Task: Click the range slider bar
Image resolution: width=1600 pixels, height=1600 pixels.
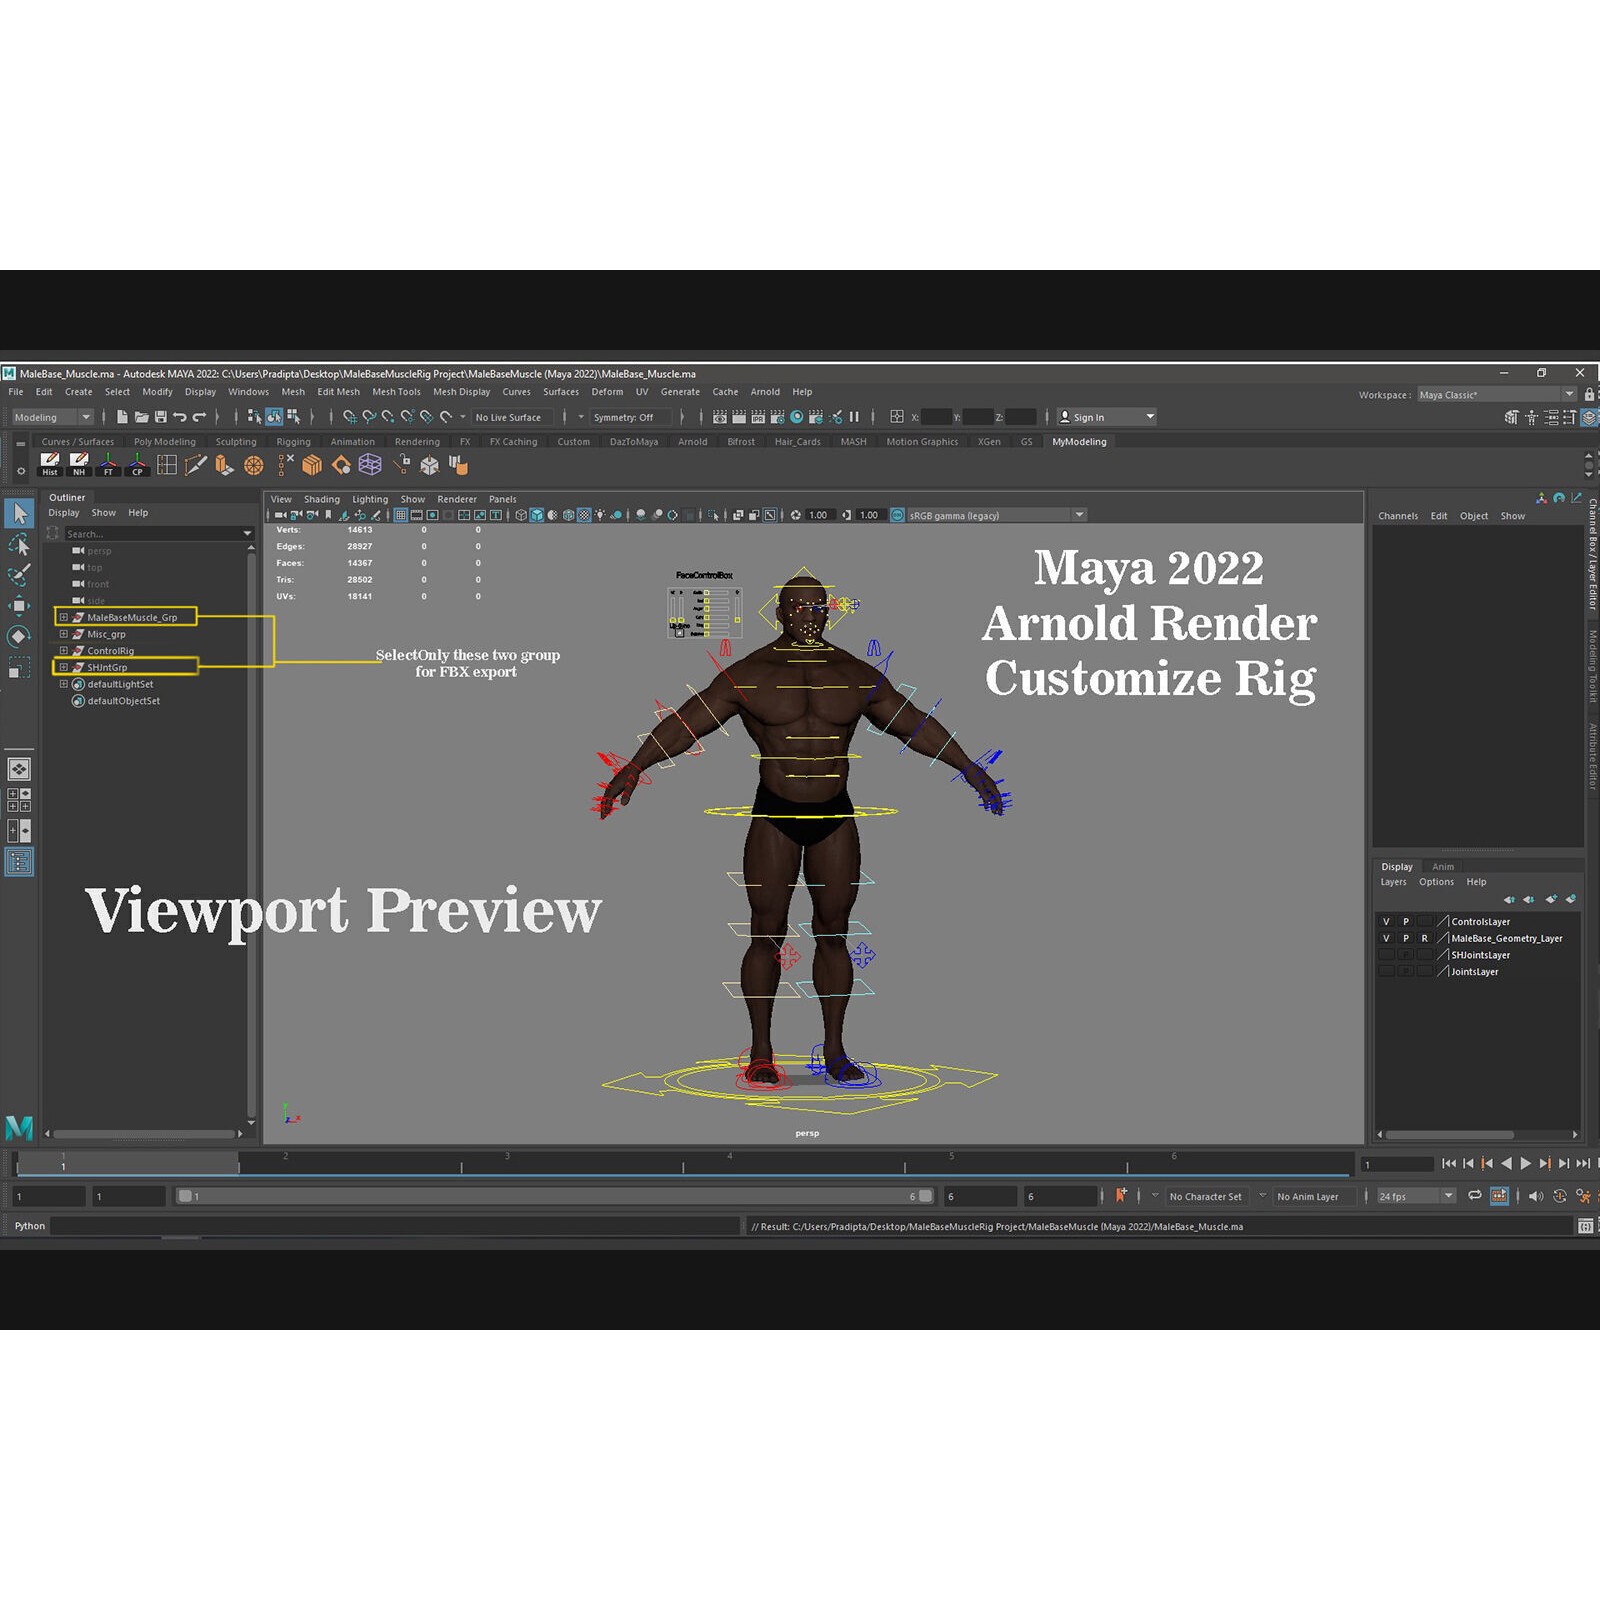Action: tap(555, 1196)
